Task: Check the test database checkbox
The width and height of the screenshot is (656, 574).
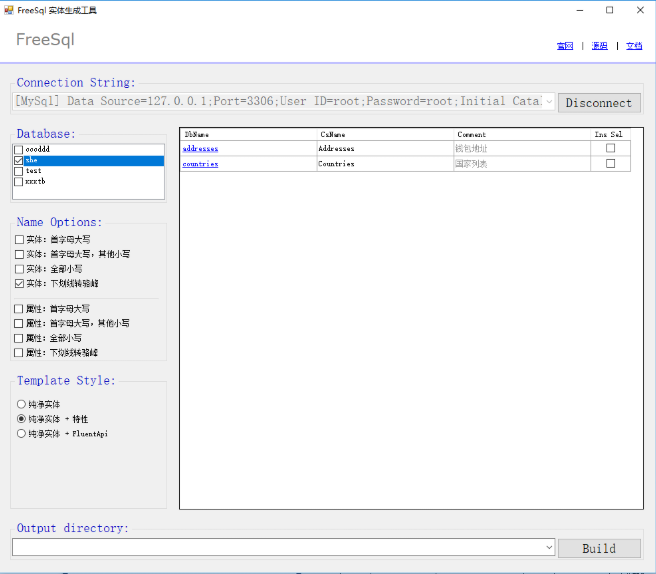Action: (18, 171)
